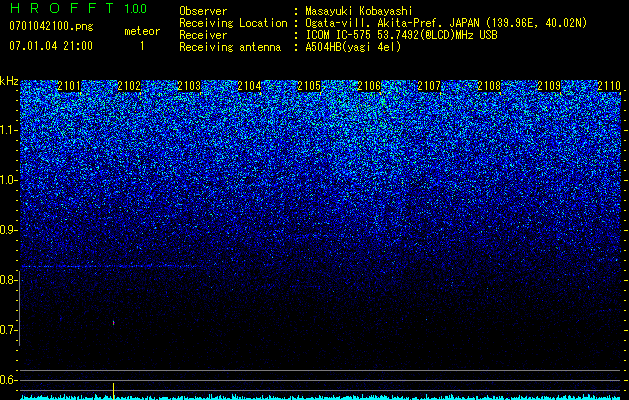Screen dimensions: 629x400
Task: Click the 2103 time marker
Action: point(189,86)
